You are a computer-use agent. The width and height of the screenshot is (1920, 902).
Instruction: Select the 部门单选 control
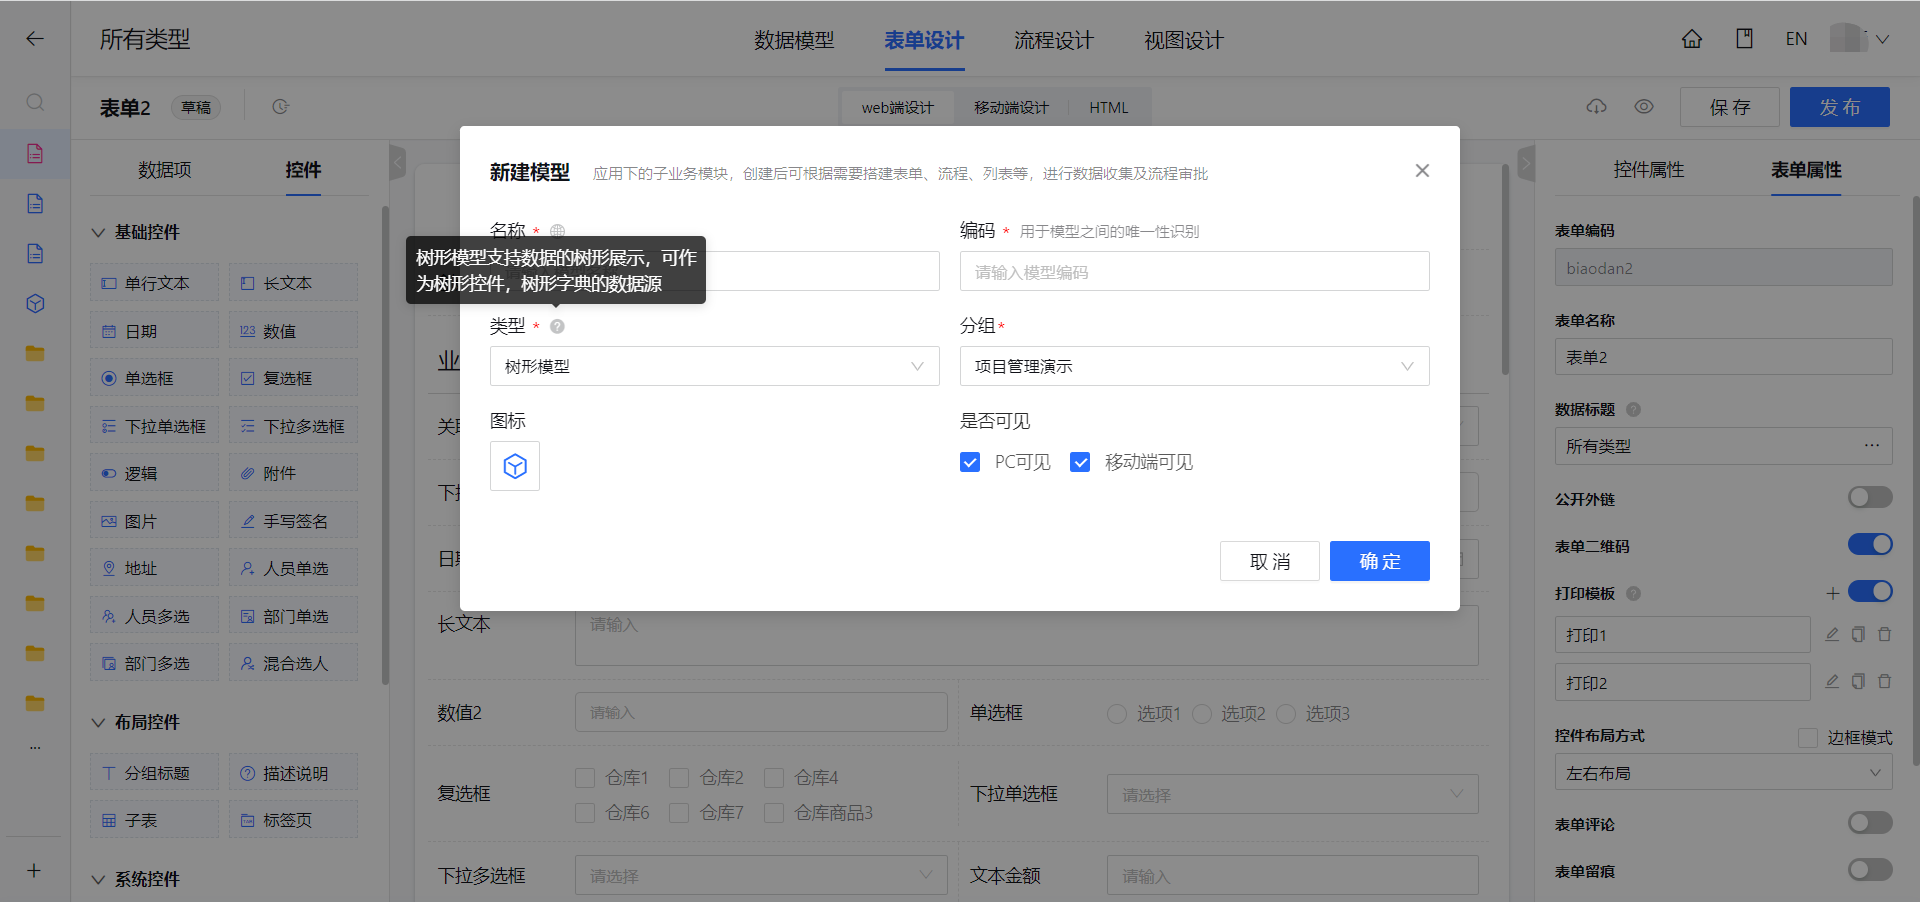(293, 616)
